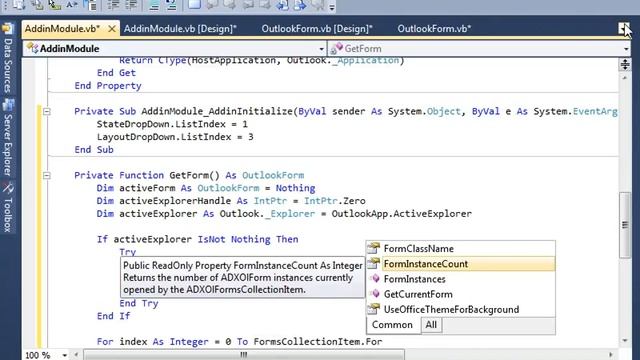Click "Private Function GetForm()" declaration text
Screen dimensions: 640x360
point(147,176)
